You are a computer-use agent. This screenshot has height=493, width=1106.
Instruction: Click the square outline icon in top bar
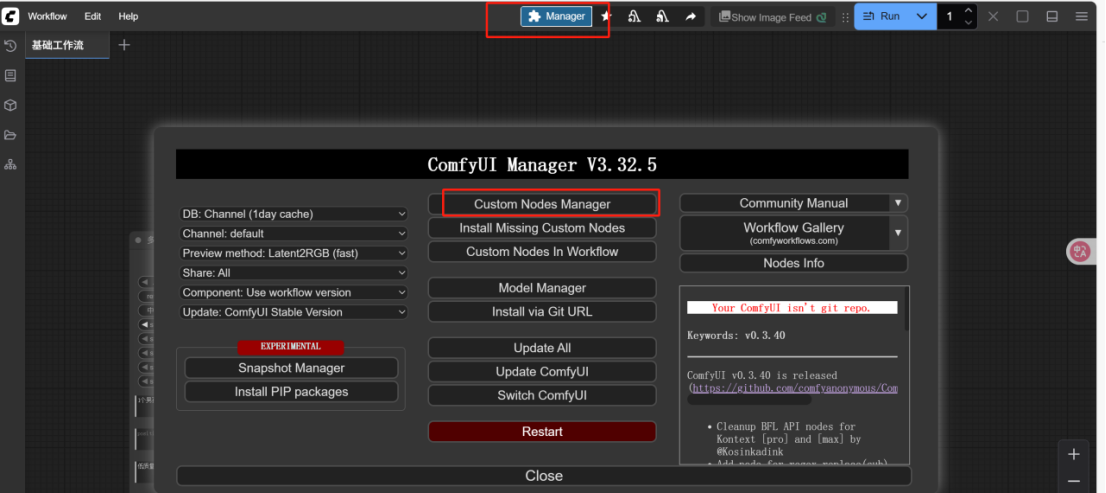1022,16
